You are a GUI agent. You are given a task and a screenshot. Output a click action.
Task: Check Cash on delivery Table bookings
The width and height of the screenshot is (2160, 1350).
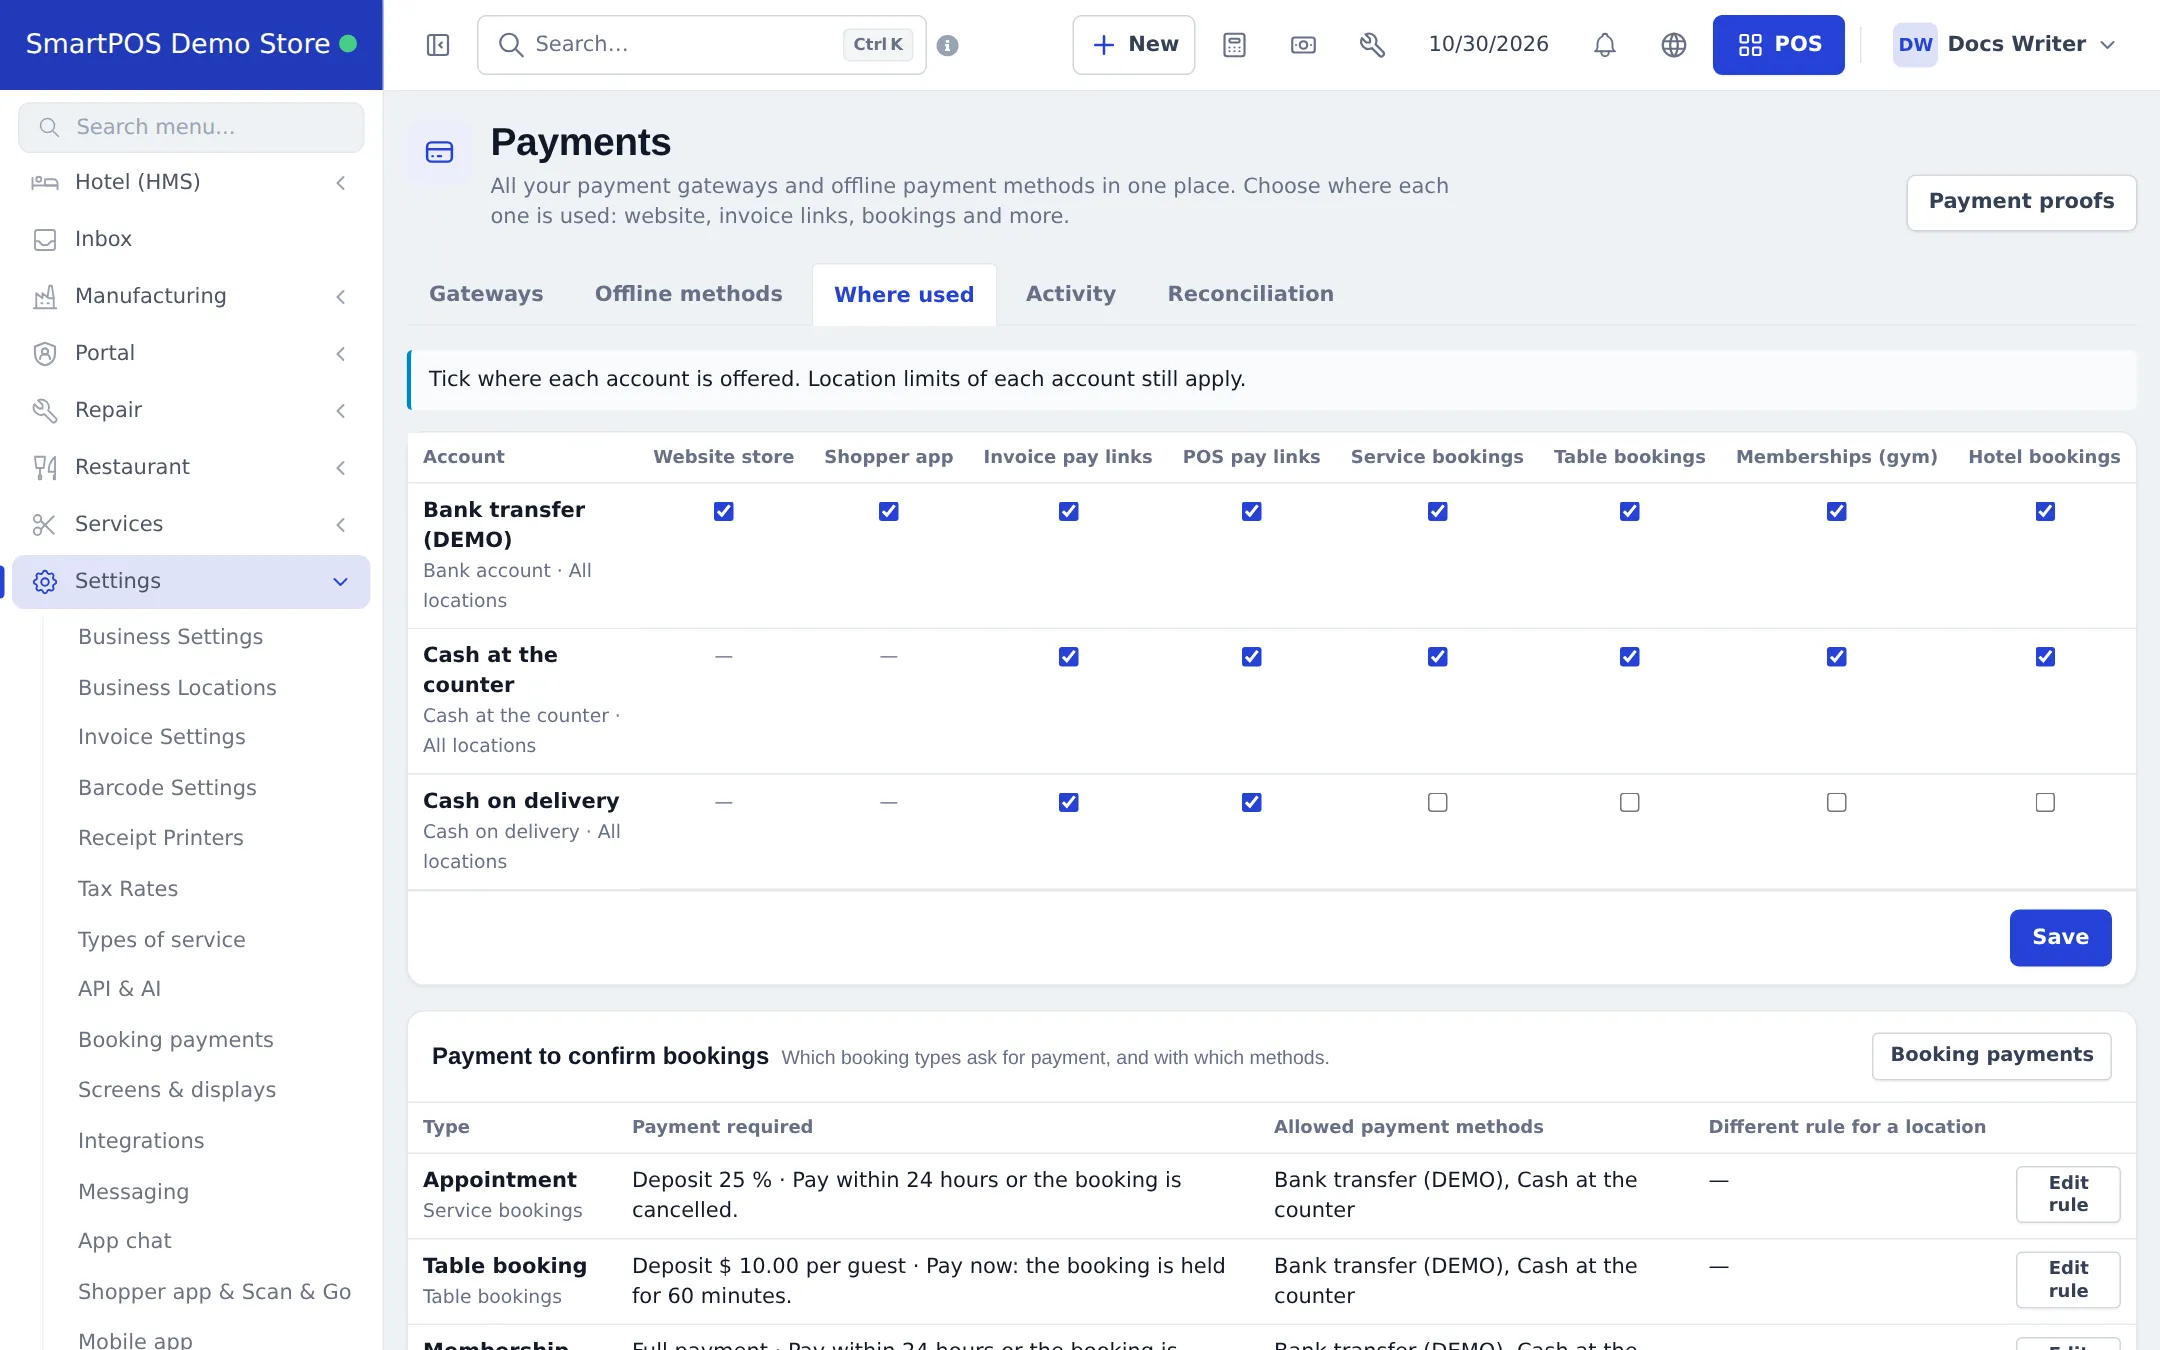point(1630,802)
